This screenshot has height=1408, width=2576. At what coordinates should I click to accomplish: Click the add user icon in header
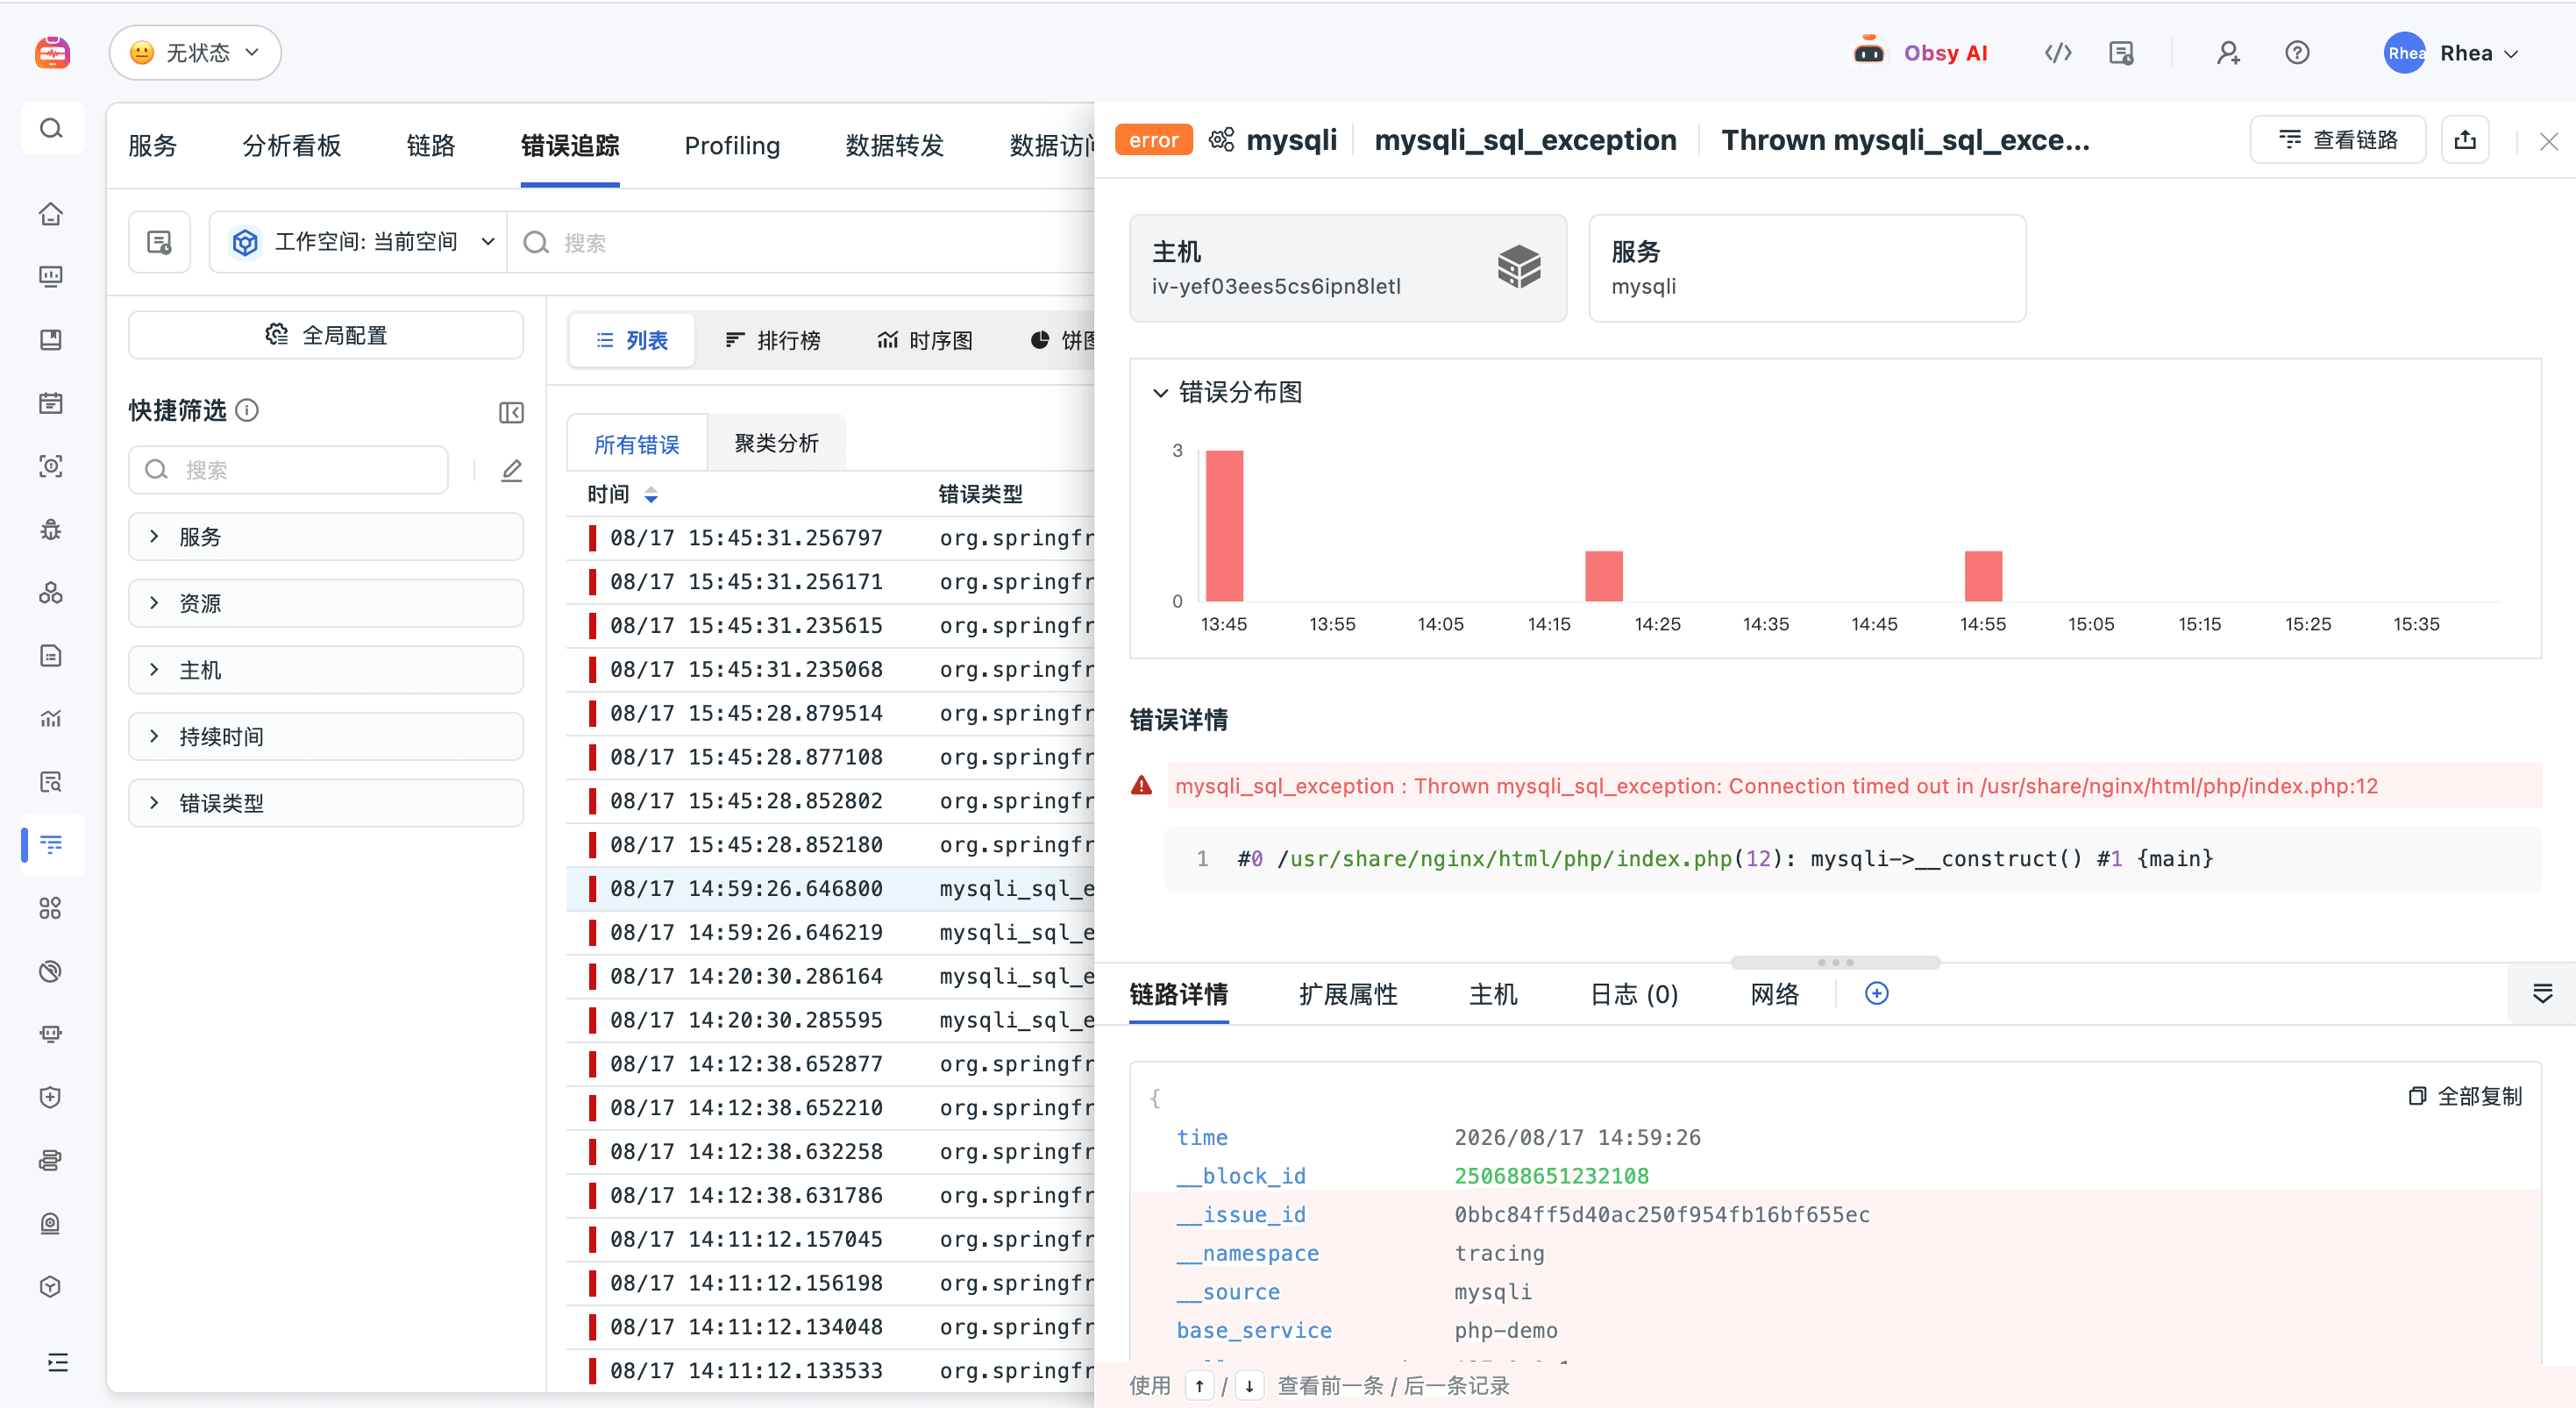point(2227,53)
